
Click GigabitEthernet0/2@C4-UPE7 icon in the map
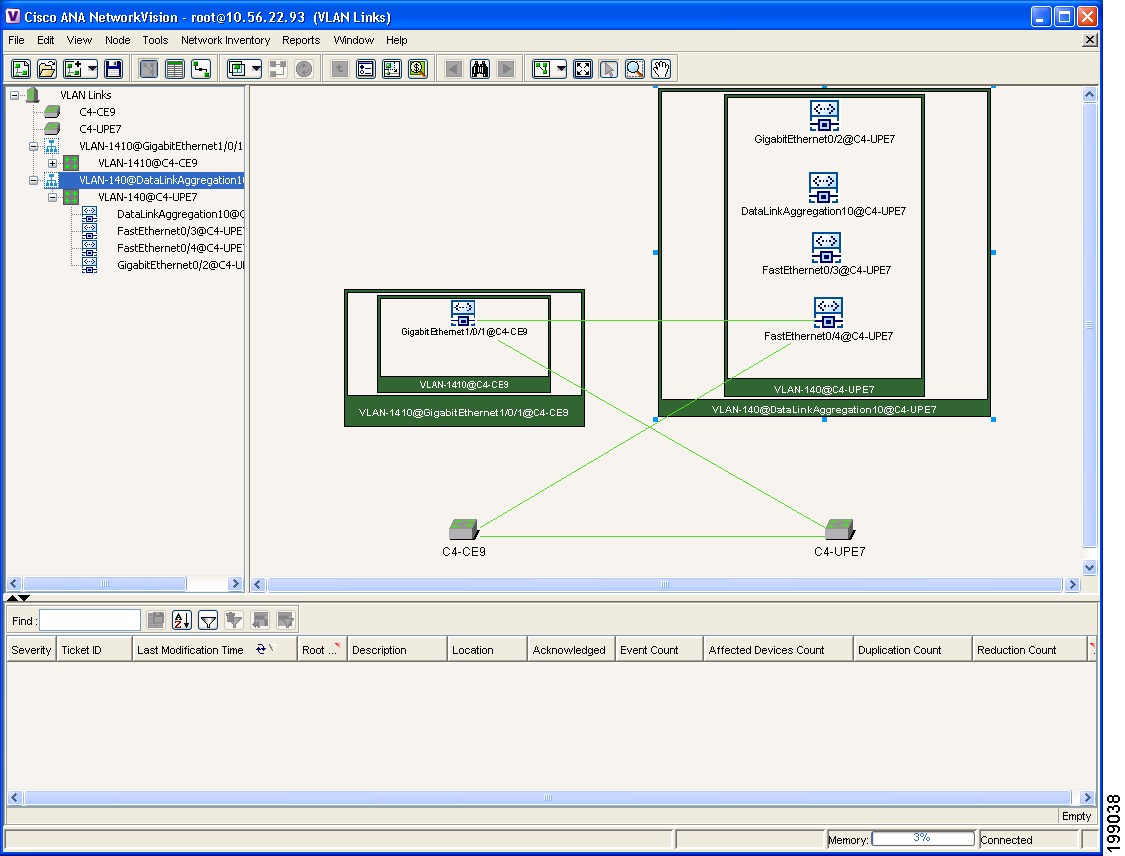pos(824,116)
